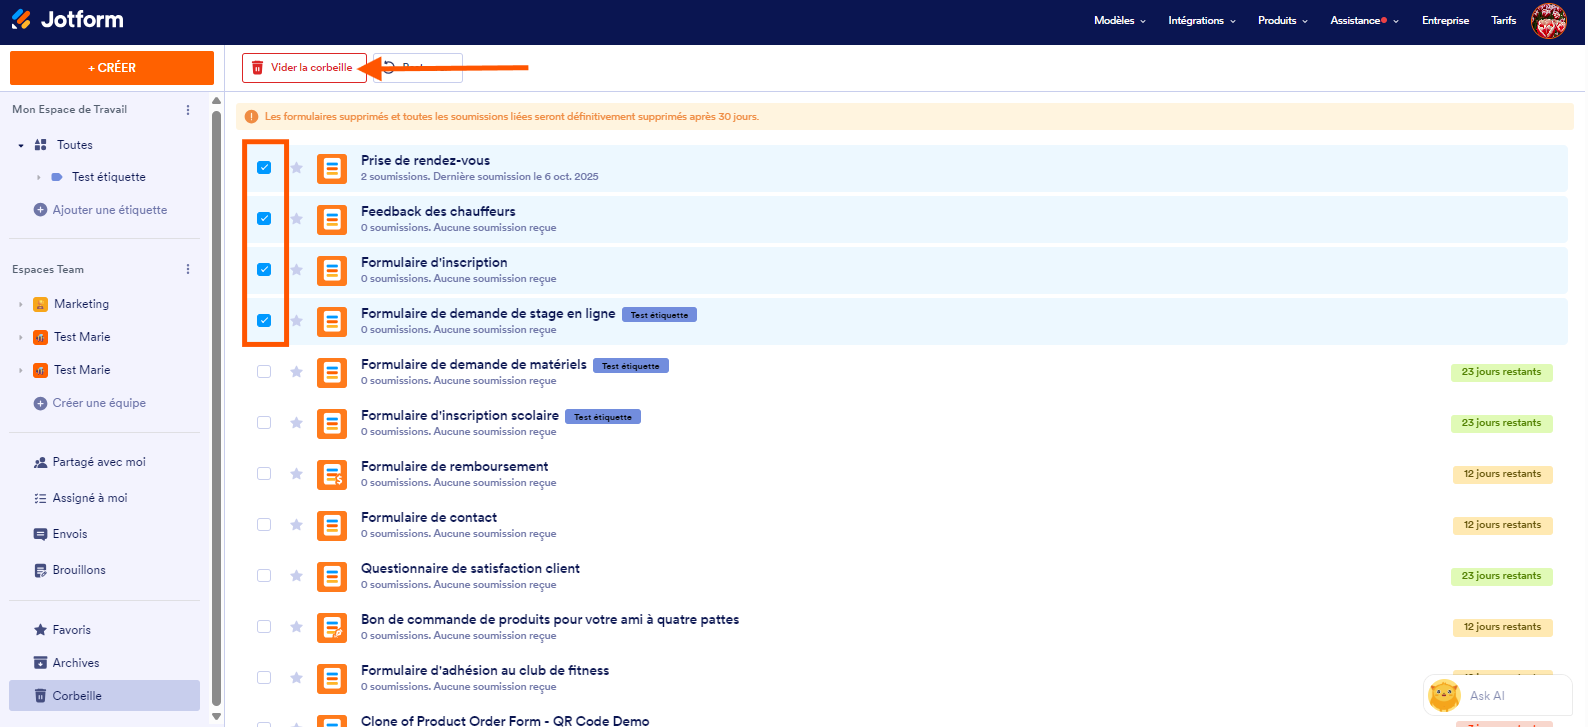Click the Jotform logo
Screen dimensions: 1588x727
pyautogui.click(x=67, y=19)
